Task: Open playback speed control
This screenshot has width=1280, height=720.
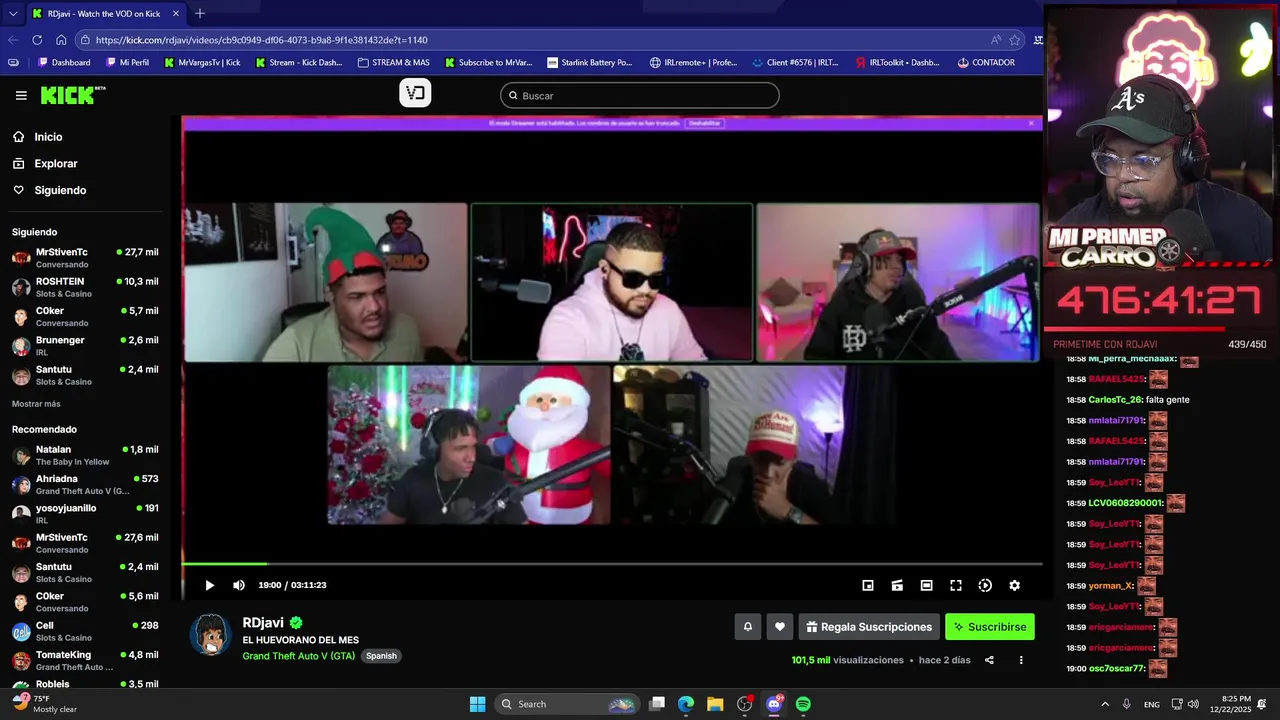Action: [985, 585]
